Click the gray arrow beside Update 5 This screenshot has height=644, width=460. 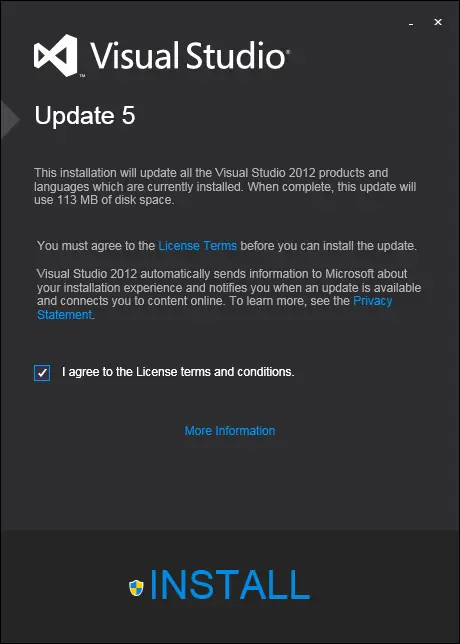(10, 120)
